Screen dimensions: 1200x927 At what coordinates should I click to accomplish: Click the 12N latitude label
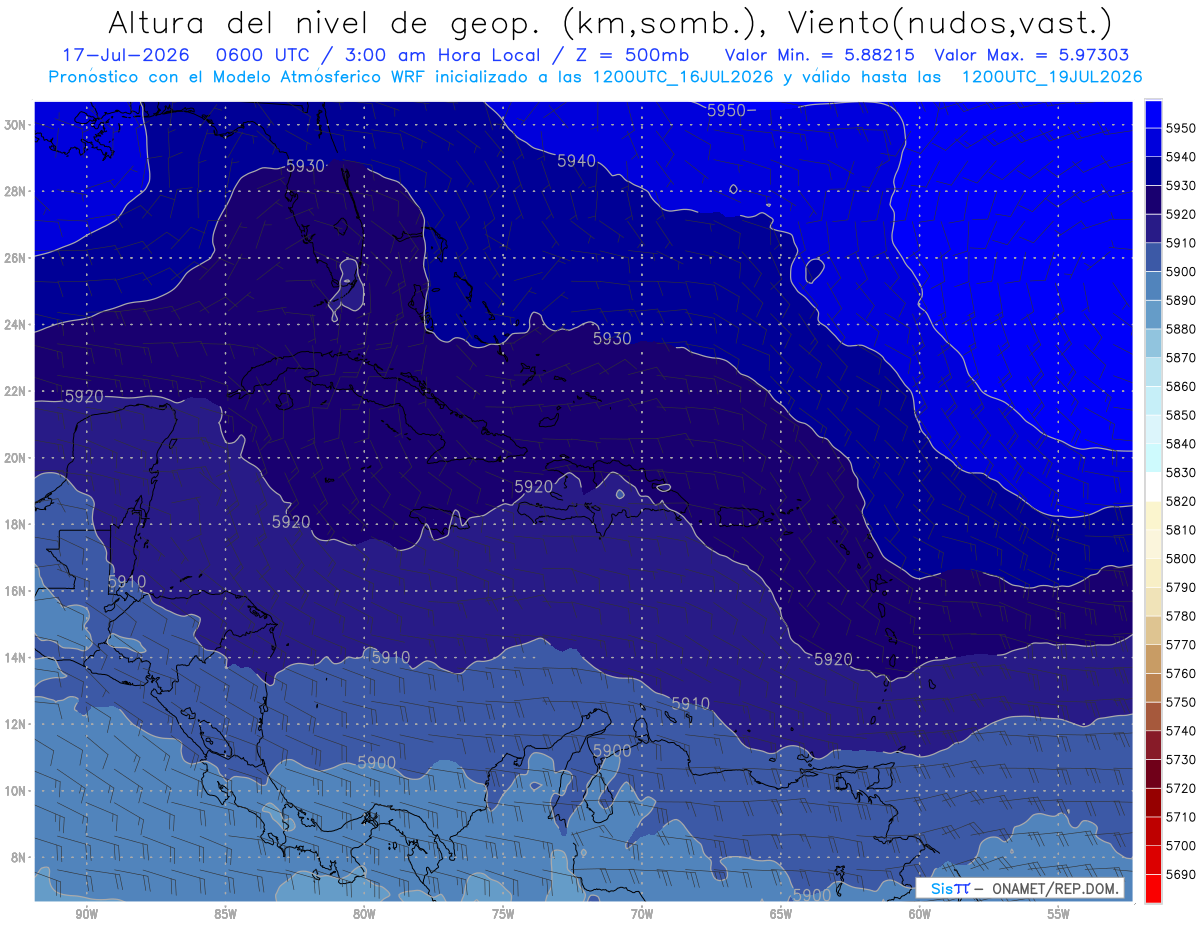[x=16, y=724]
